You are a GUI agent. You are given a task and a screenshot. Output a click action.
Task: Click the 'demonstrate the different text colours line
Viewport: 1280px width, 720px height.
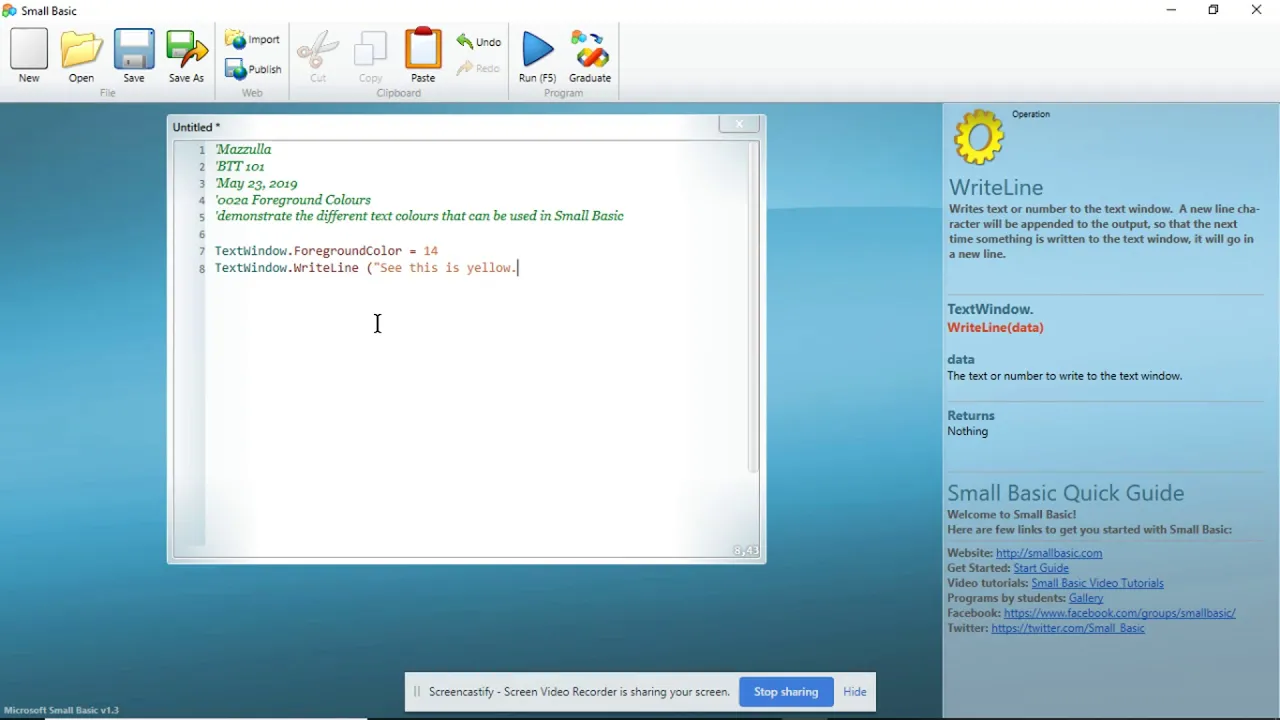pyautogui.click(x=419, y=216)
